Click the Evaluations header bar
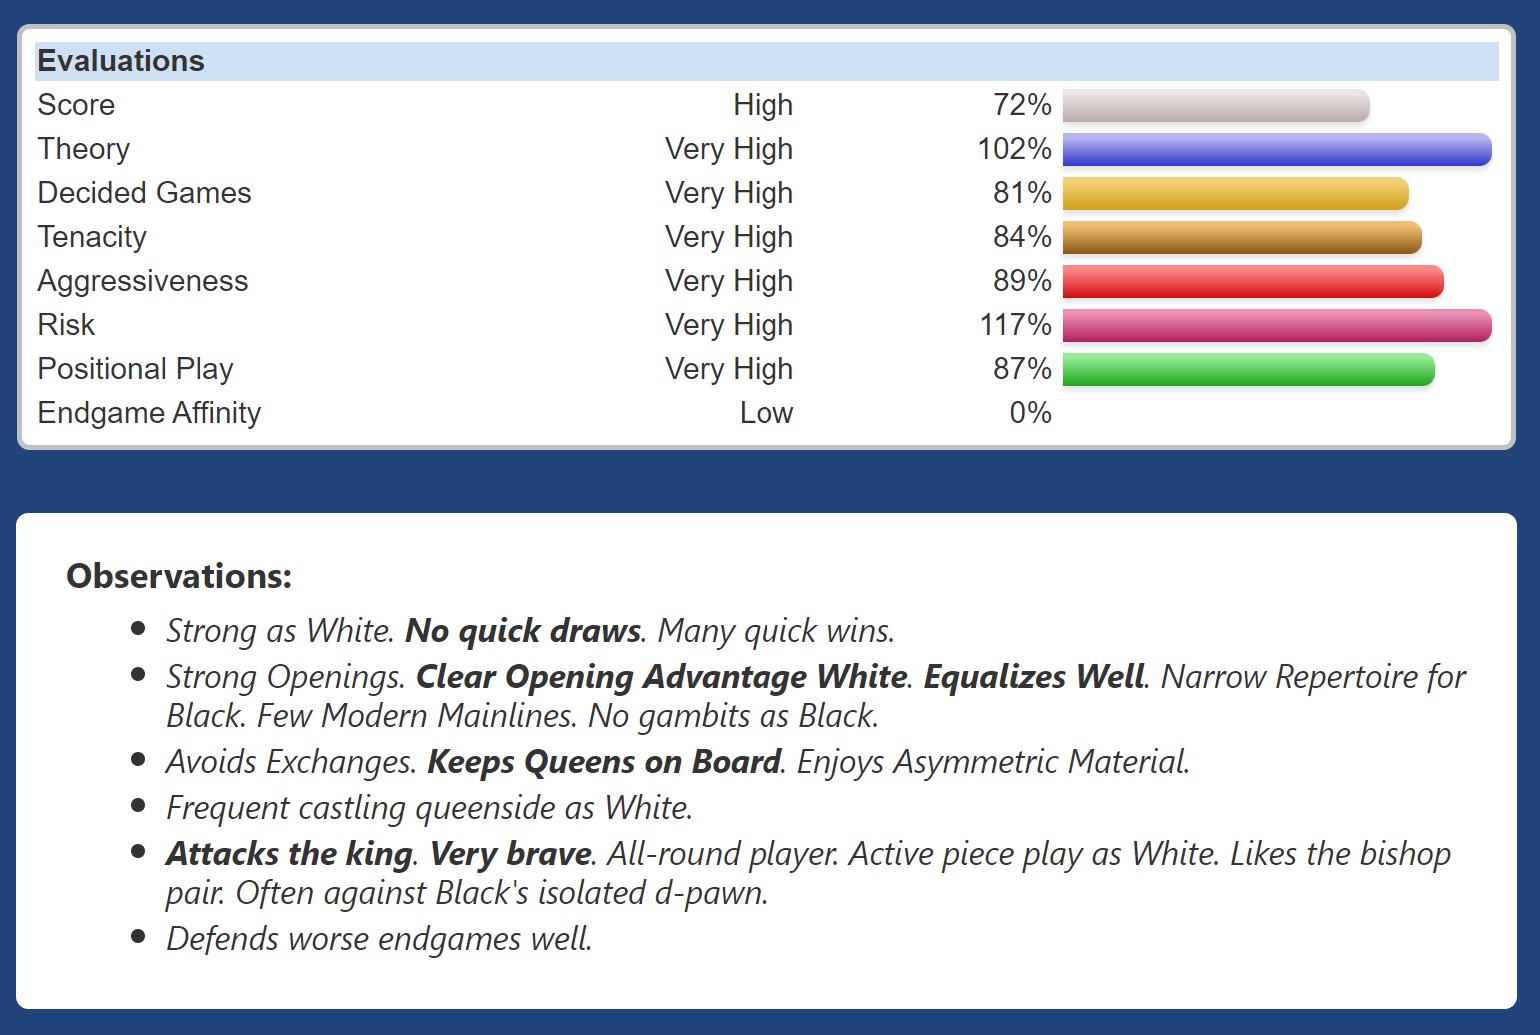This screenshot has height=1035, width=1540. [766, 61]
